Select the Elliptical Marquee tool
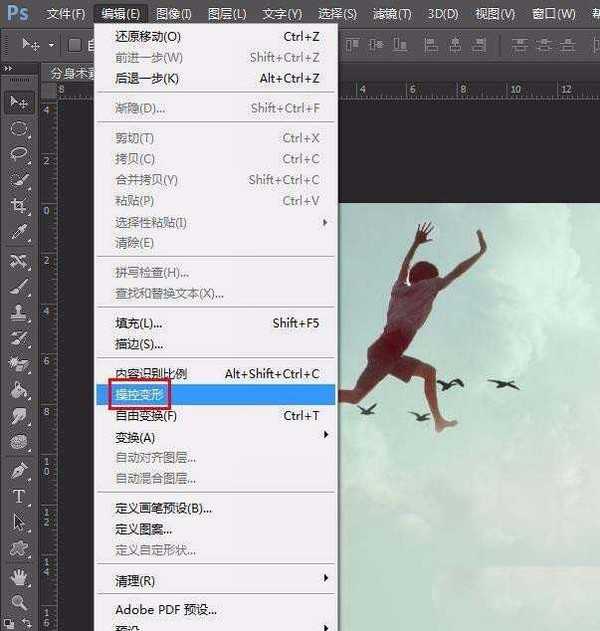The image size is (600, 631). click(x=19, y=128)
